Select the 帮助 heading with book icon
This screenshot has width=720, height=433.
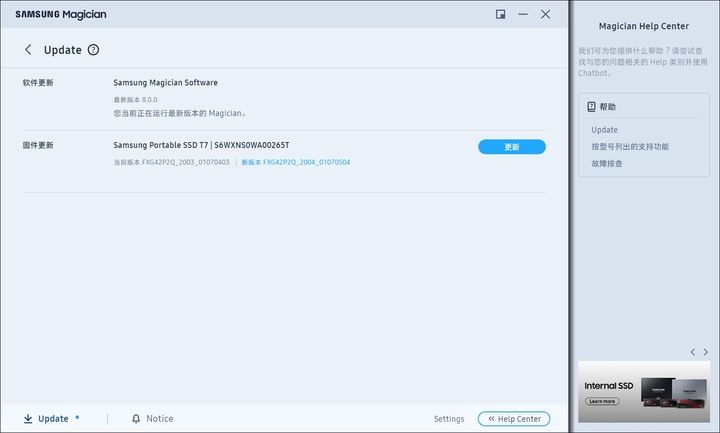(x=602, y=107)
